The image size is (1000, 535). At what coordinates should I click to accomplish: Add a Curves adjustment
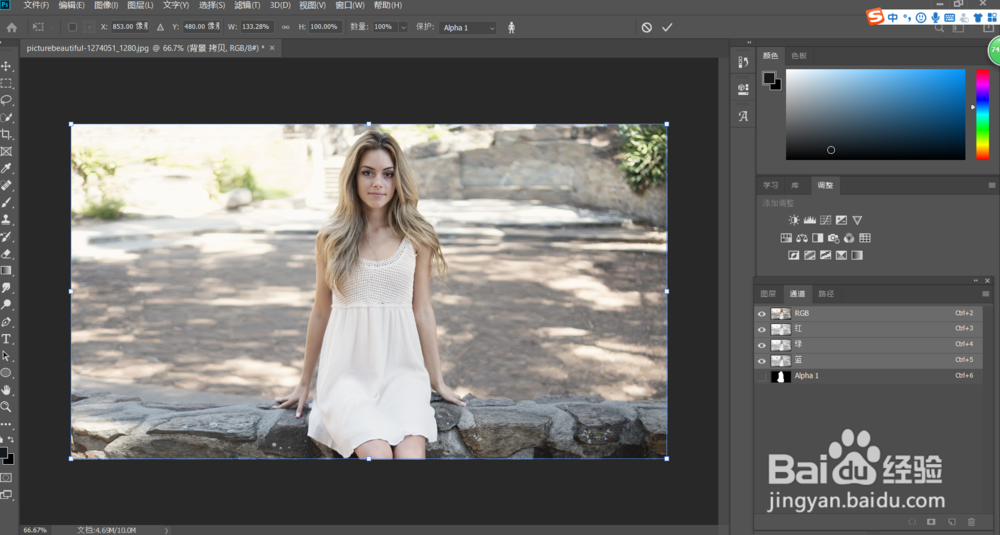coord(825,220)
